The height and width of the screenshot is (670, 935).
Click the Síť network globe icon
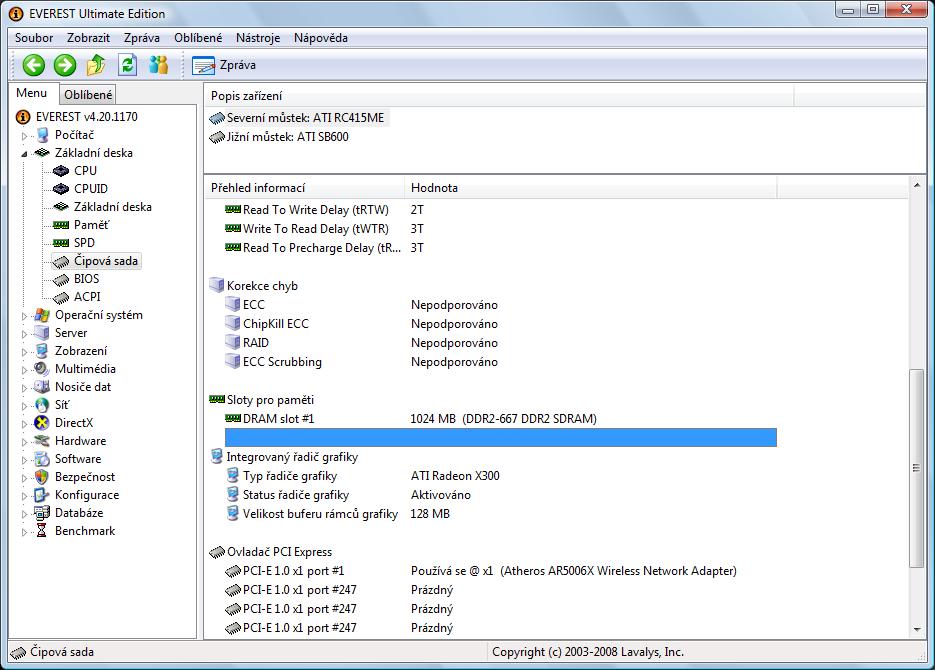point(42,405)
